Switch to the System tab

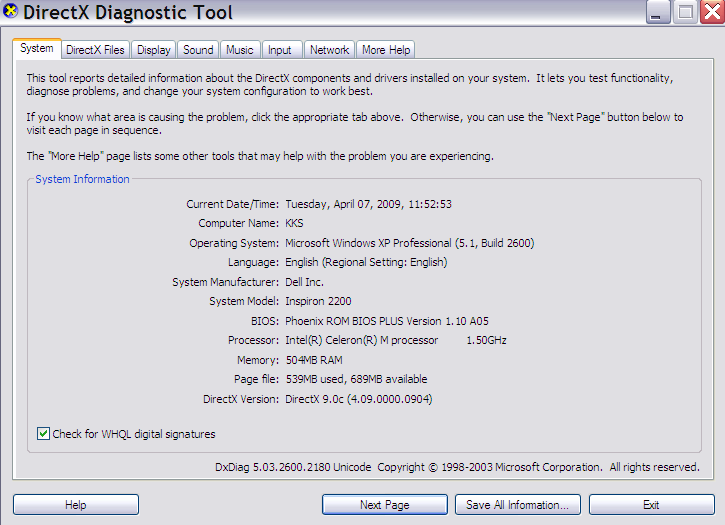click(37, 49)
